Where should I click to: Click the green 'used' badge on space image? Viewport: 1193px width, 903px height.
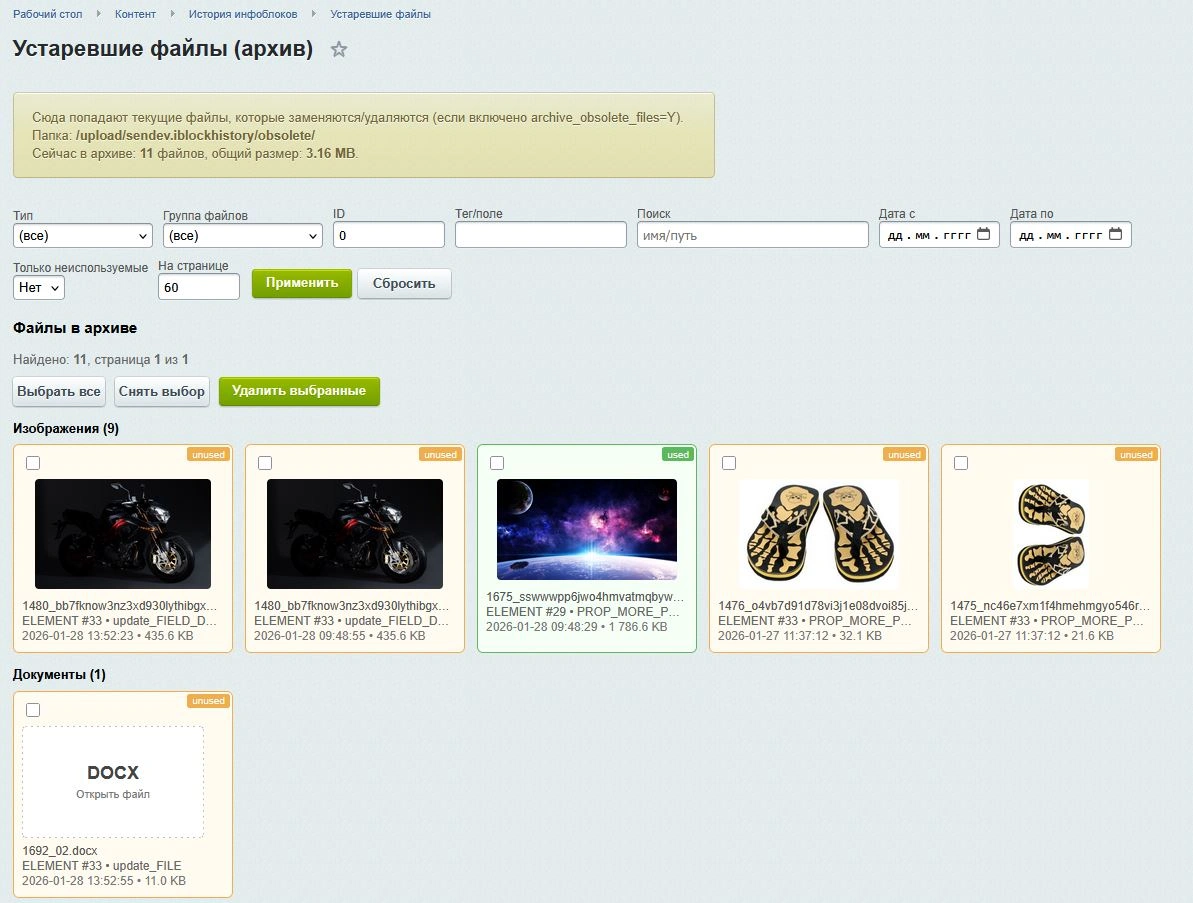pos(677,455)
